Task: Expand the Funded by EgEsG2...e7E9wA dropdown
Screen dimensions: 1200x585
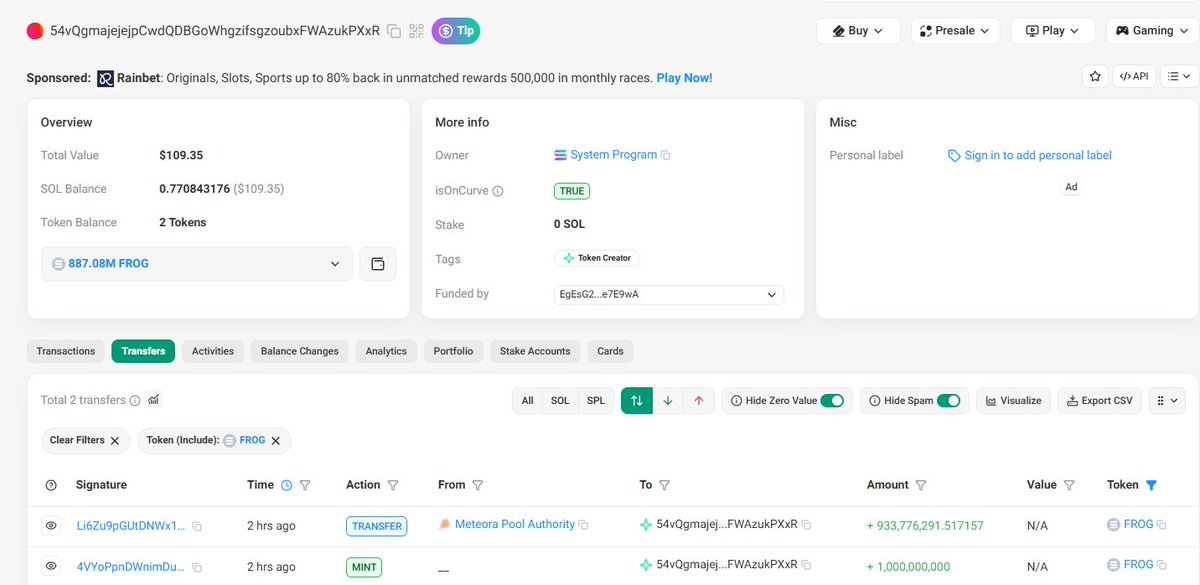Action: (669, 295)
